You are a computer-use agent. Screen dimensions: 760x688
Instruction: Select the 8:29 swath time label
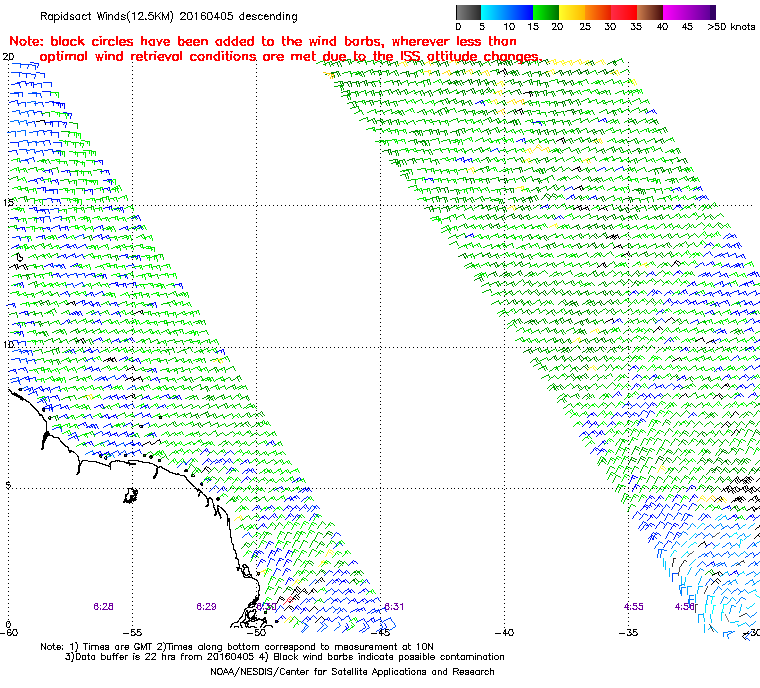point(206,607)
